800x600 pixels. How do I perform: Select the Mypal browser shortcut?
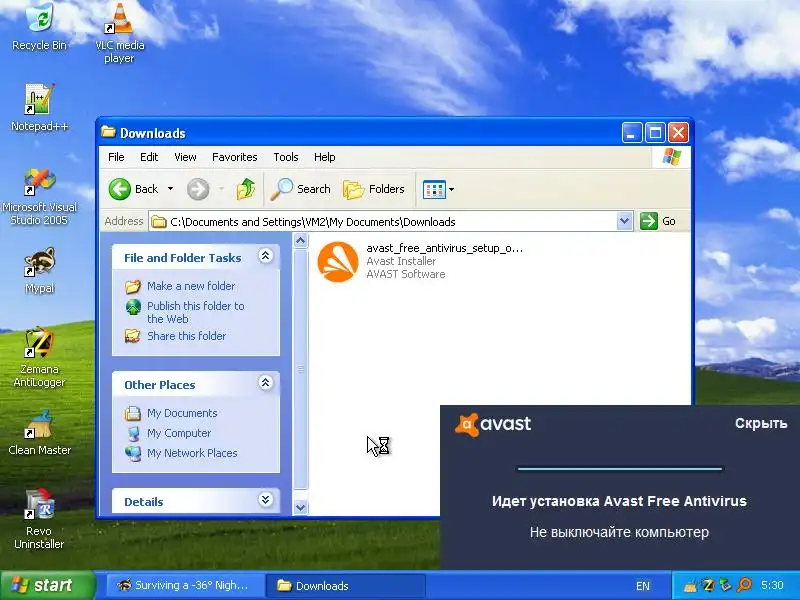pos(39,270)
